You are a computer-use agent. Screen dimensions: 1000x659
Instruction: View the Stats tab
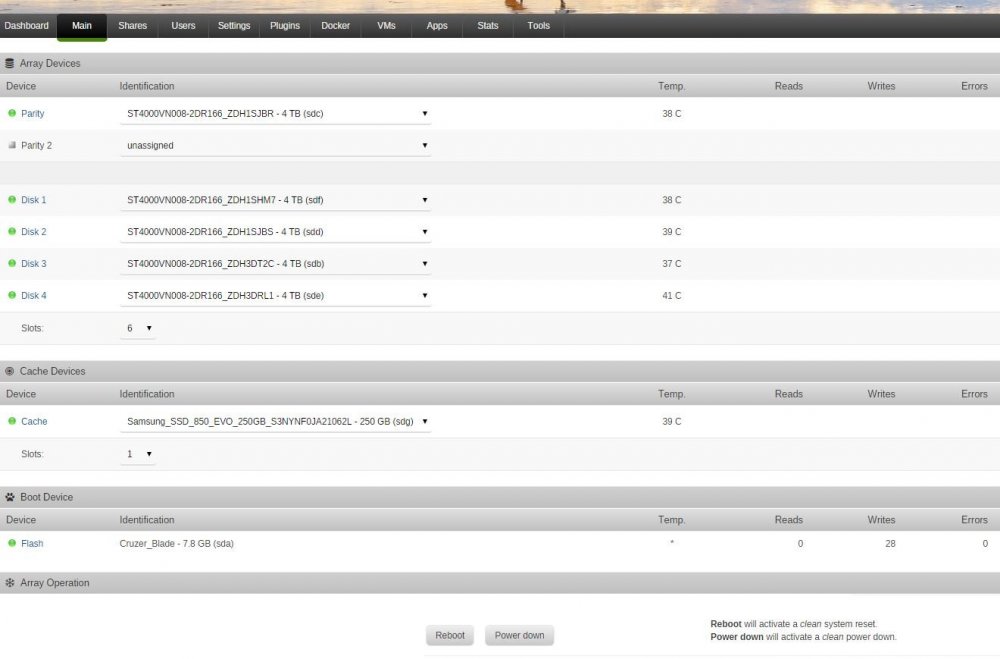(488, 26)
